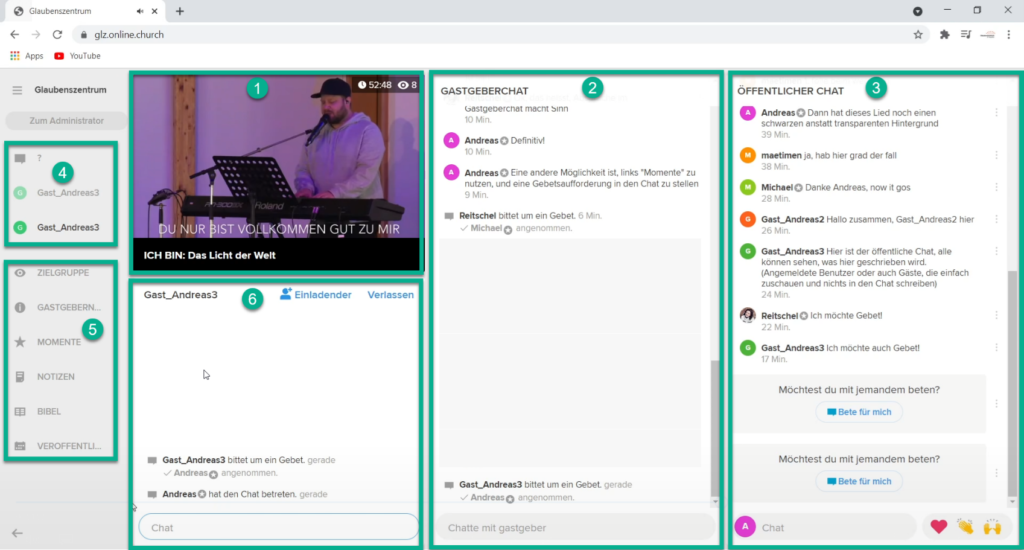Send the raised hands reaction

[x=992, y=527]
